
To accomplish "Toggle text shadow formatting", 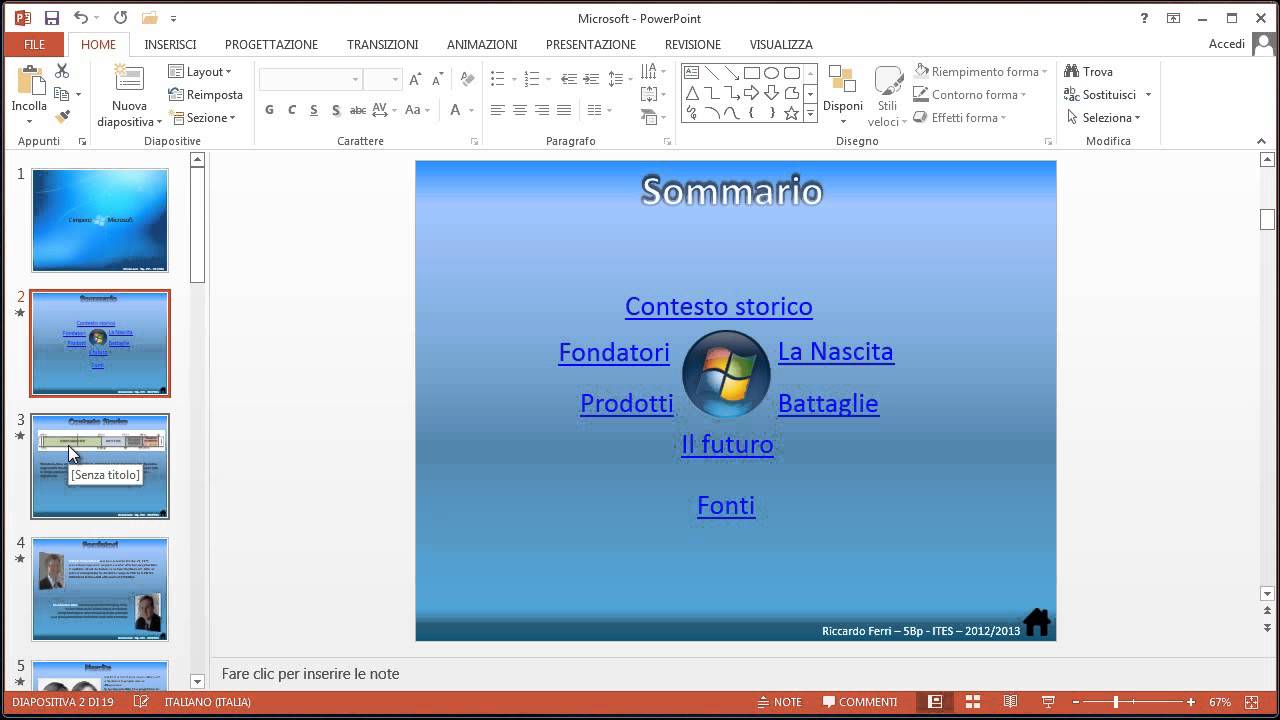I will point(336,110).
